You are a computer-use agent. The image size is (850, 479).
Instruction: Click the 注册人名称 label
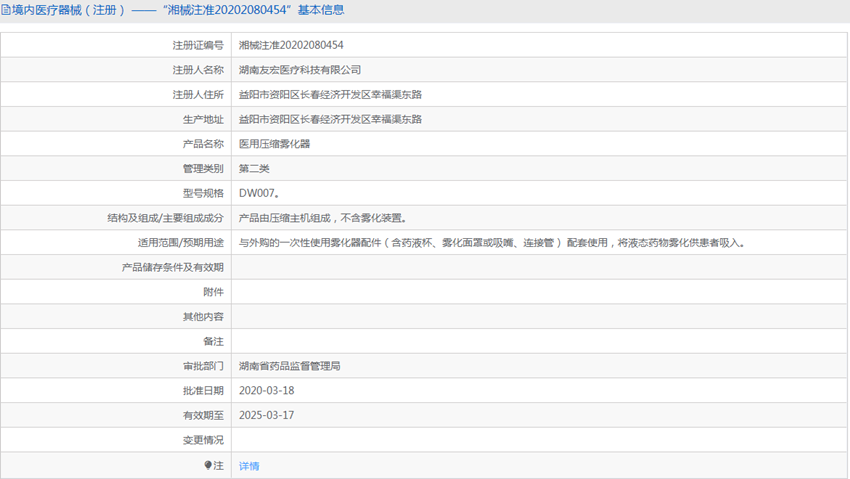(198, 70)
